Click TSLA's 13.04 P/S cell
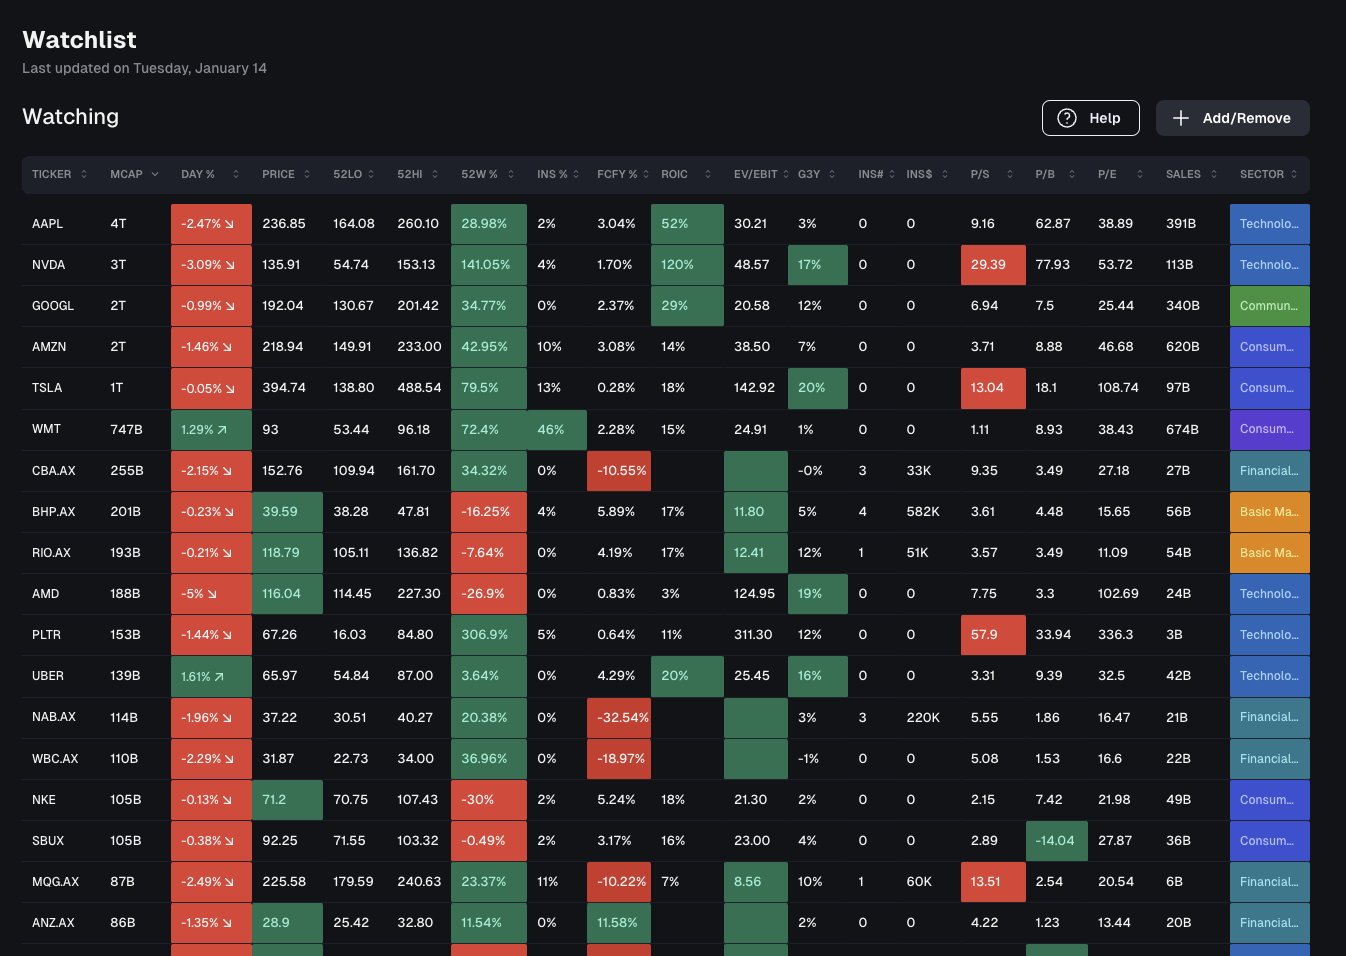1346x956 pixels. point(993,388)
